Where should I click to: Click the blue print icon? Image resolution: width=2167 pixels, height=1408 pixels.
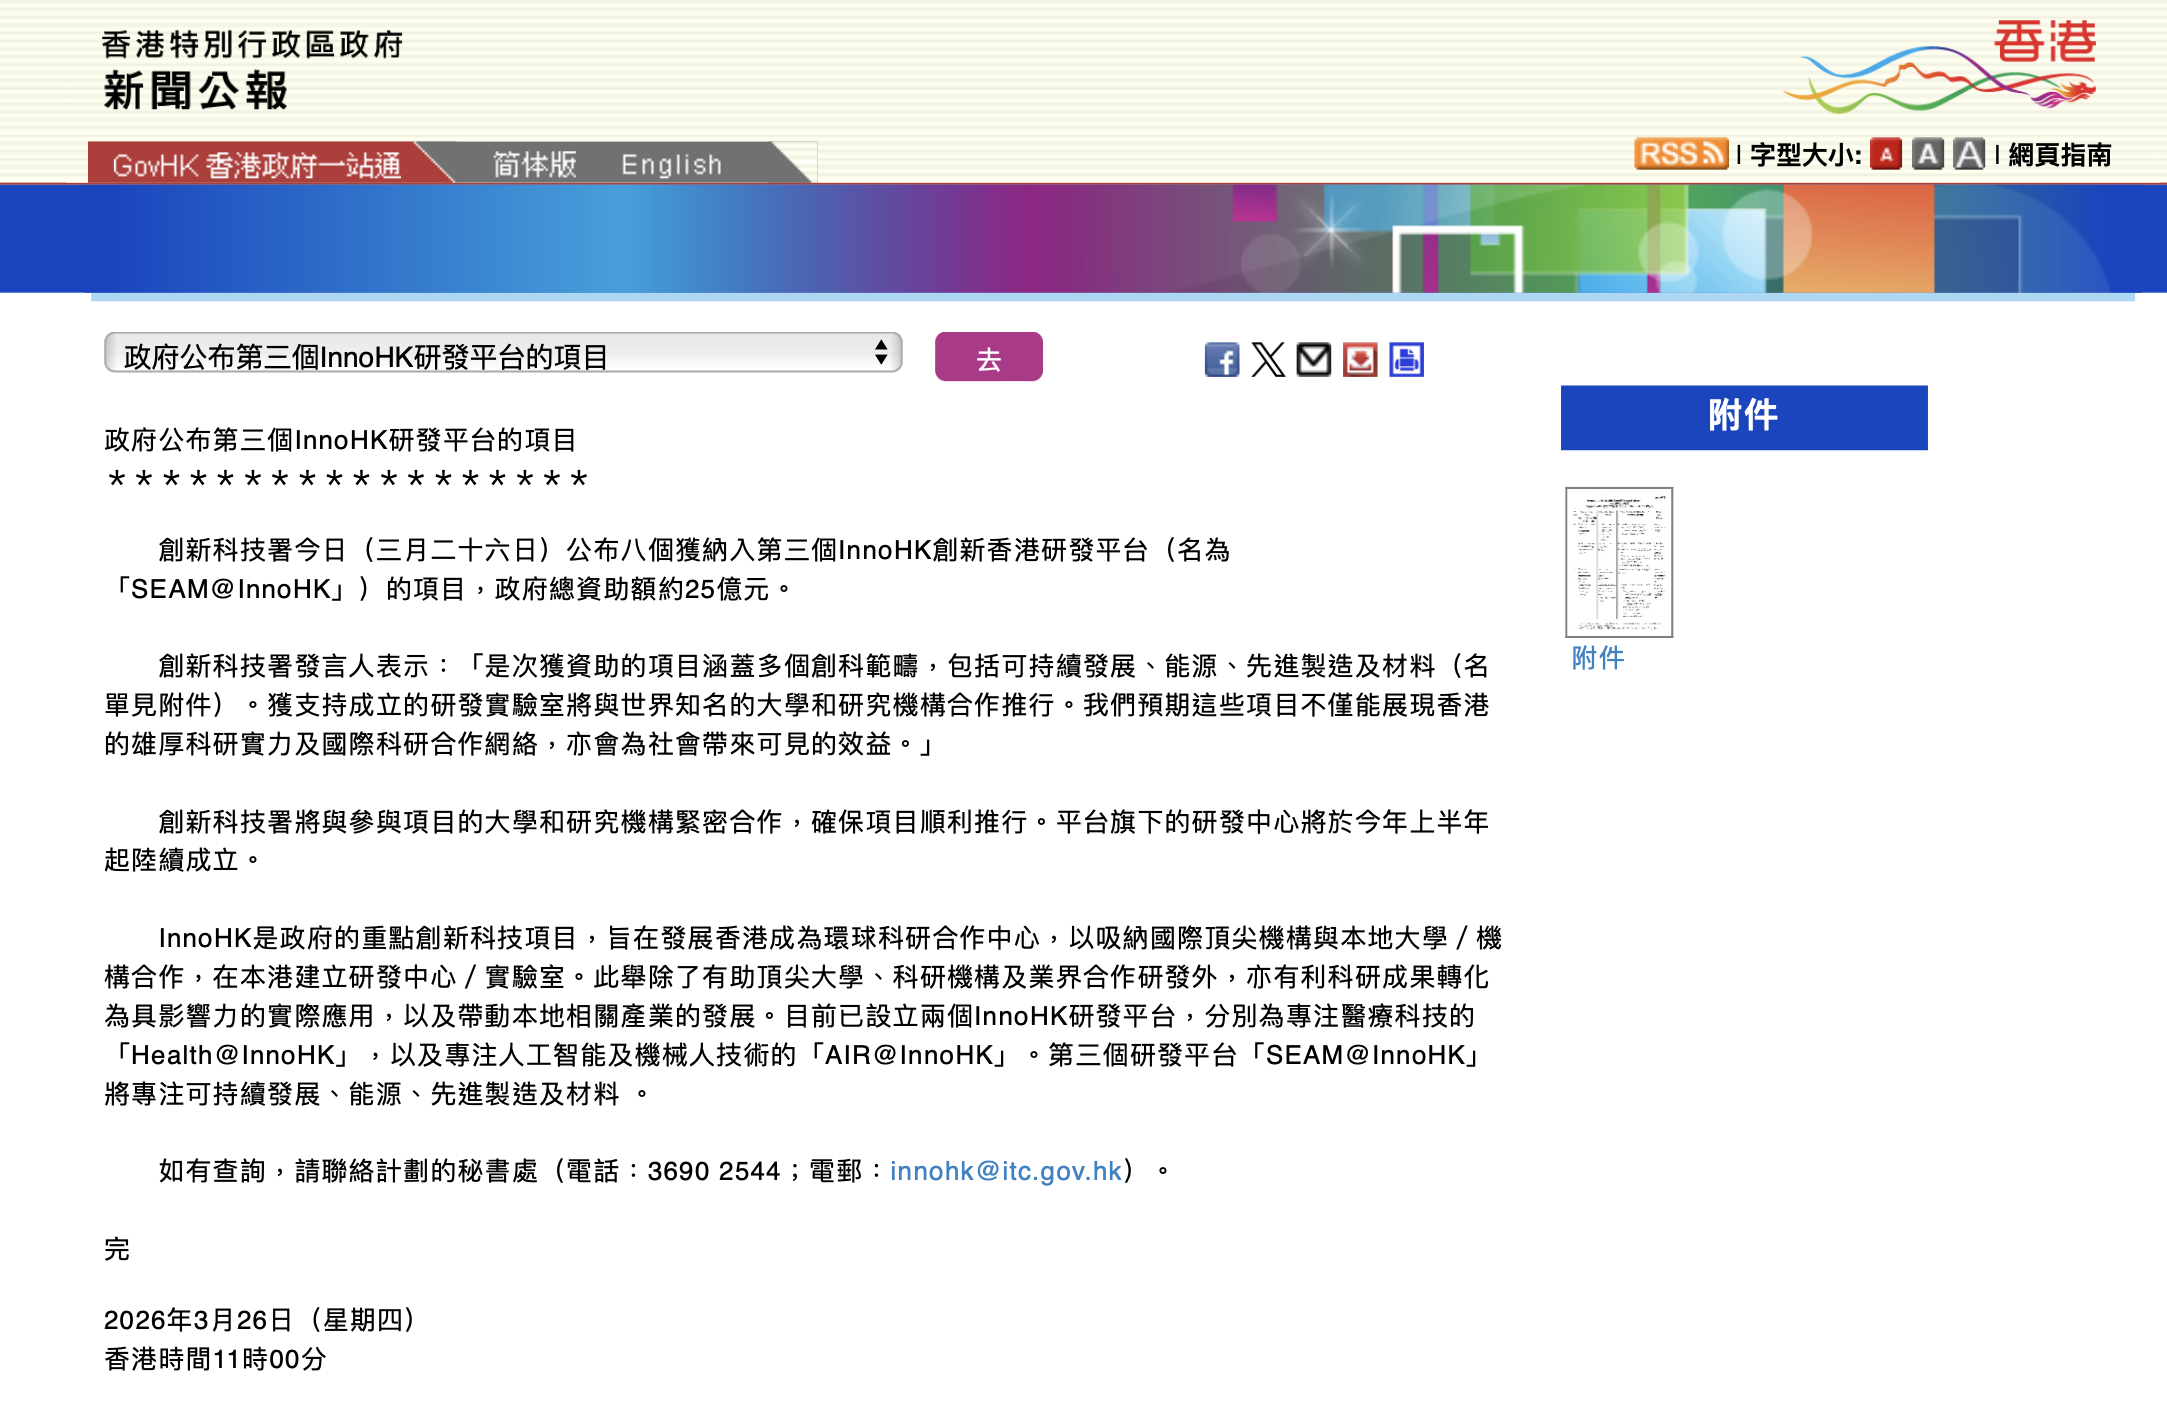[x=1406, y=360]
